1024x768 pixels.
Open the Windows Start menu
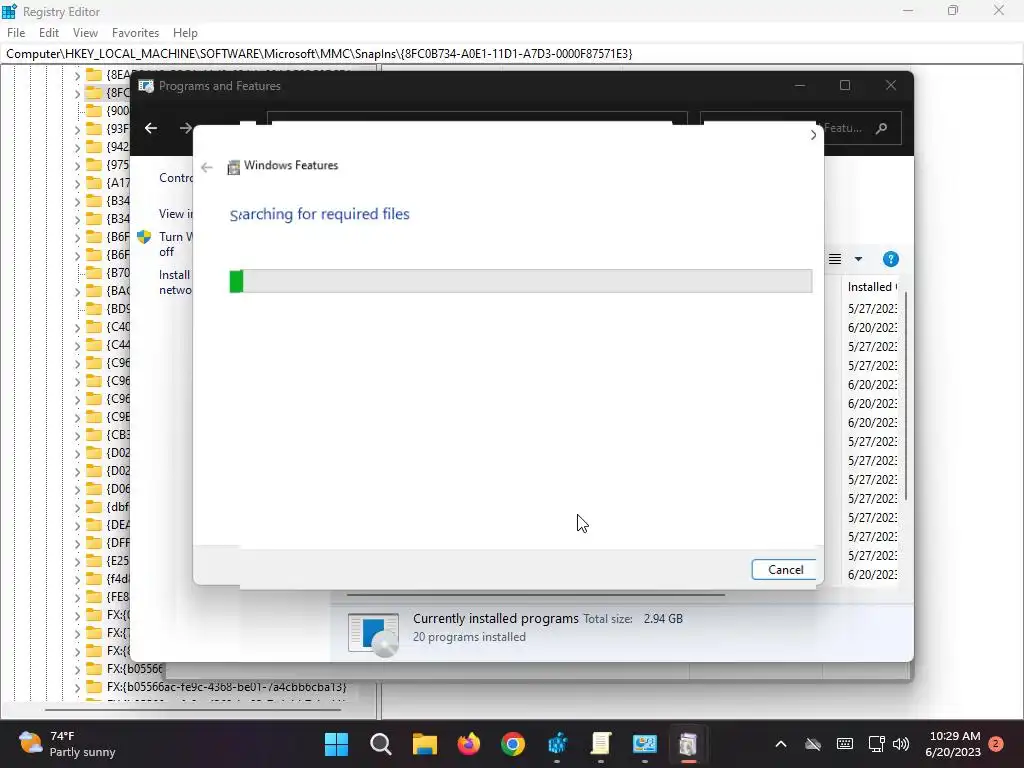coord(336,744)
